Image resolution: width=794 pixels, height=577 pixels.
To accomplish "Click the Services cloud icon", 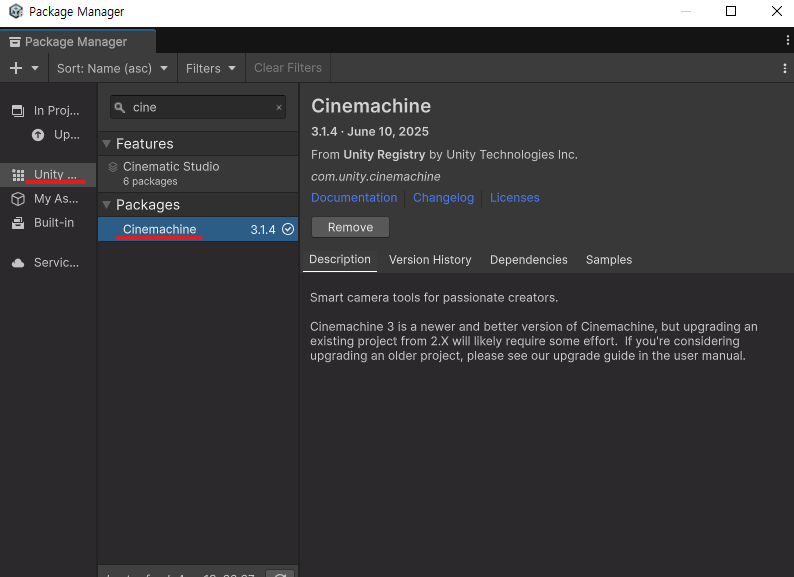I will click(18, 263).
